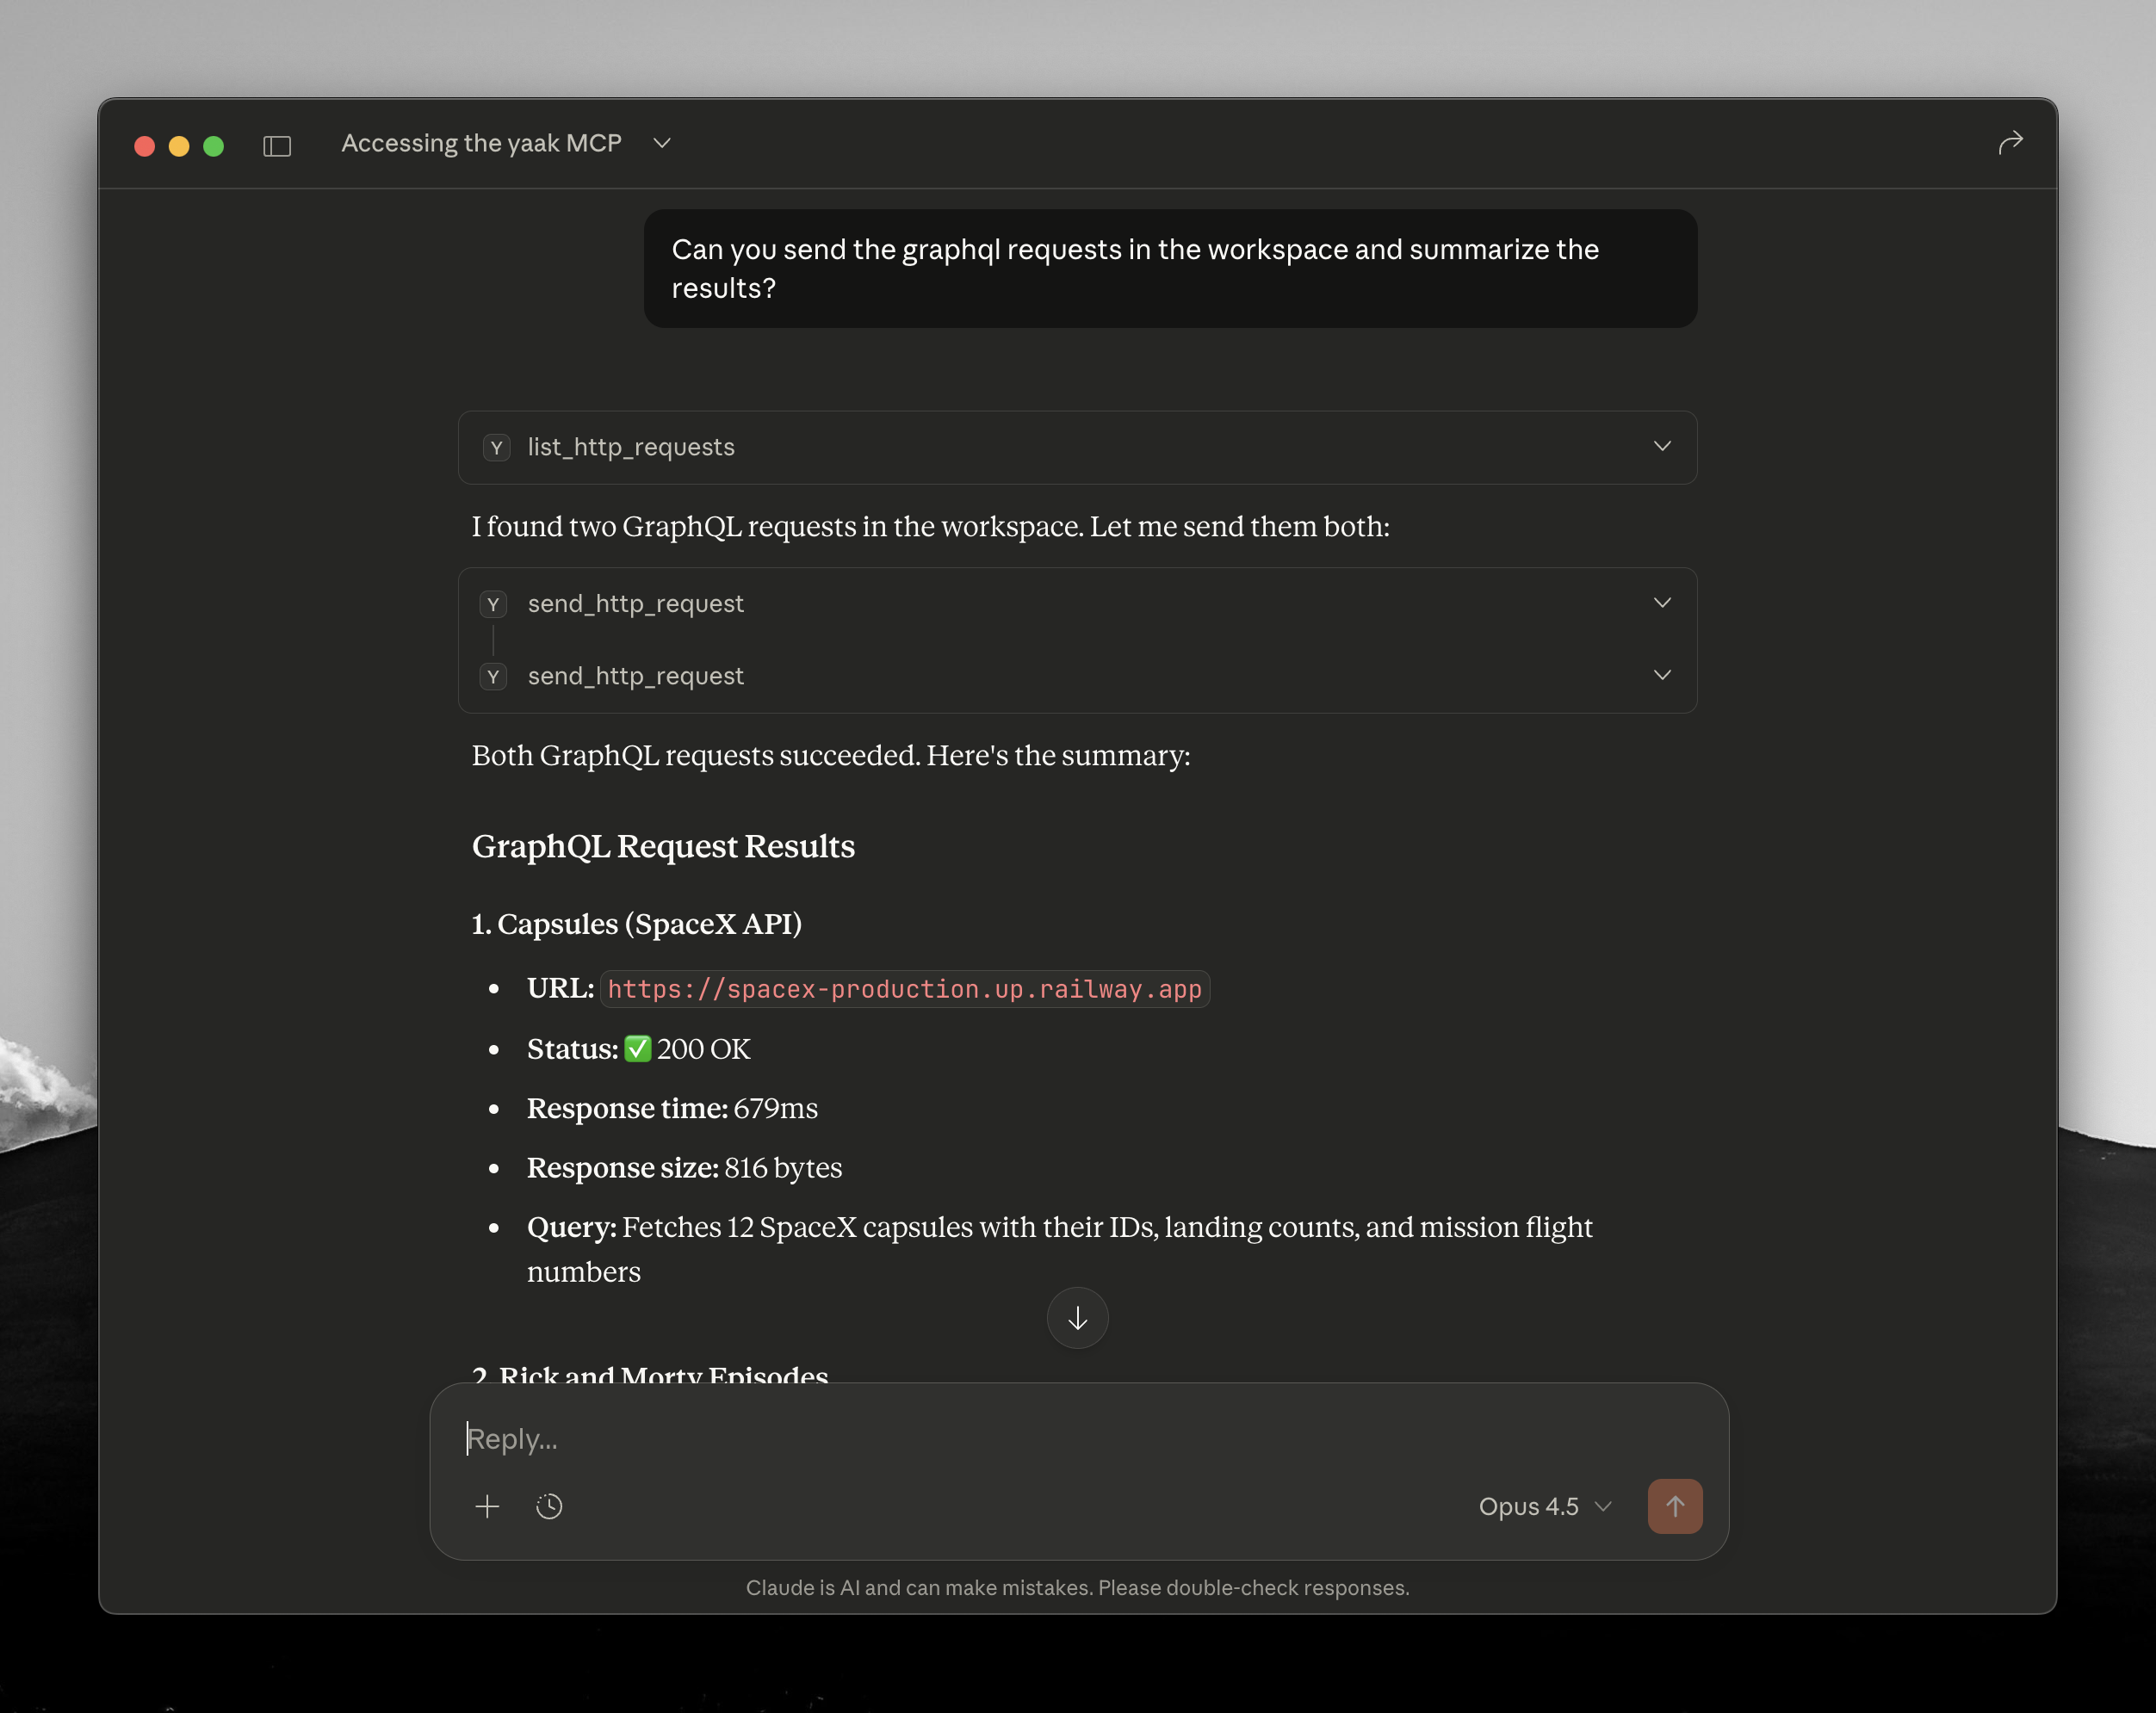Focus the Reply text field

point(1000,1438)
